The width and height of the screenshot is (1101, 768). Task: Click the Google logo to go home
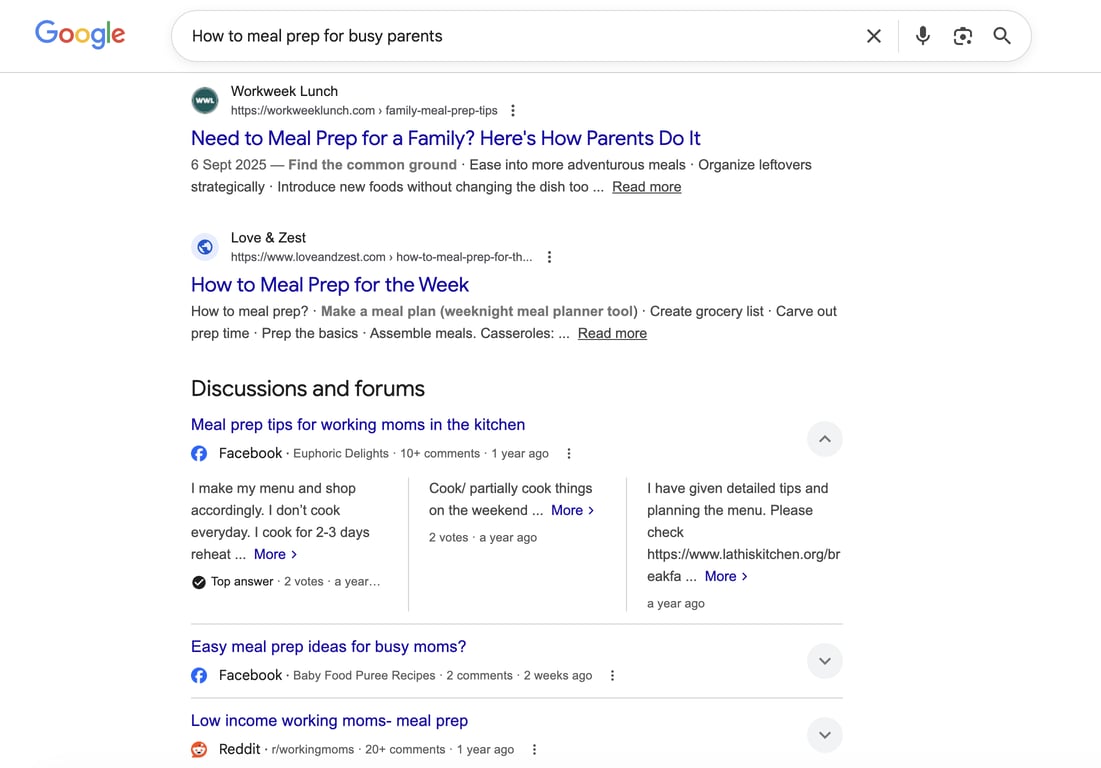80,34
